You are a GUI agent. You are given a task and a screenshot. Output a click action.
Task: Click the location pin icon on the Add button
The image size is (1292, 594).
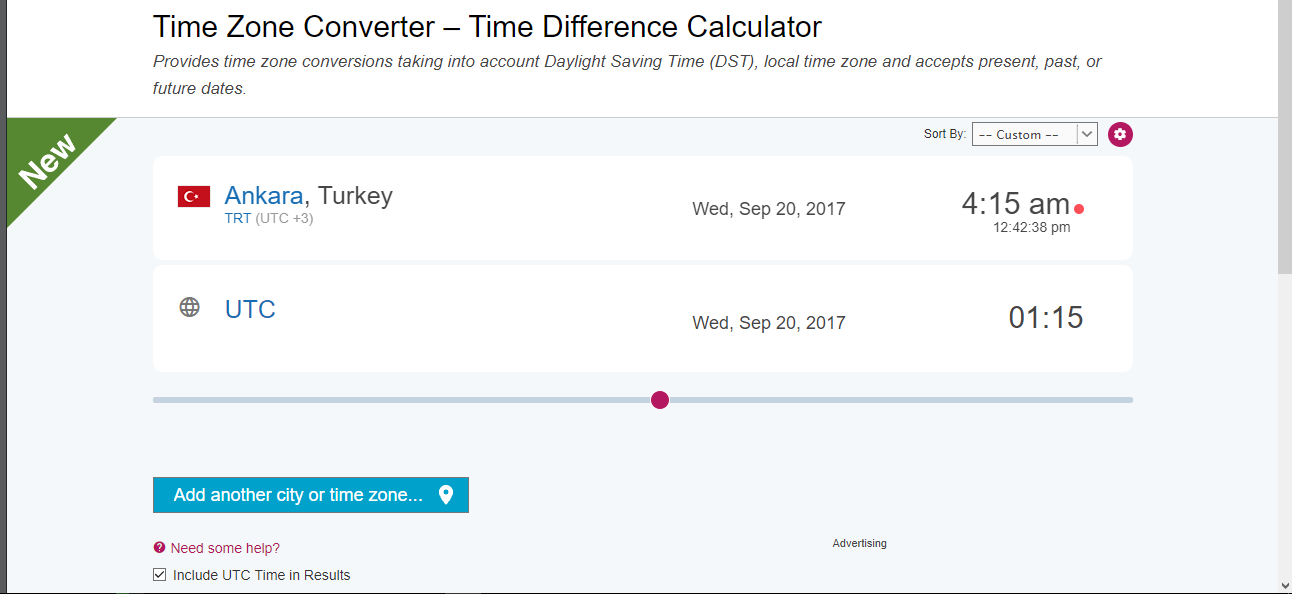[446, 495]
